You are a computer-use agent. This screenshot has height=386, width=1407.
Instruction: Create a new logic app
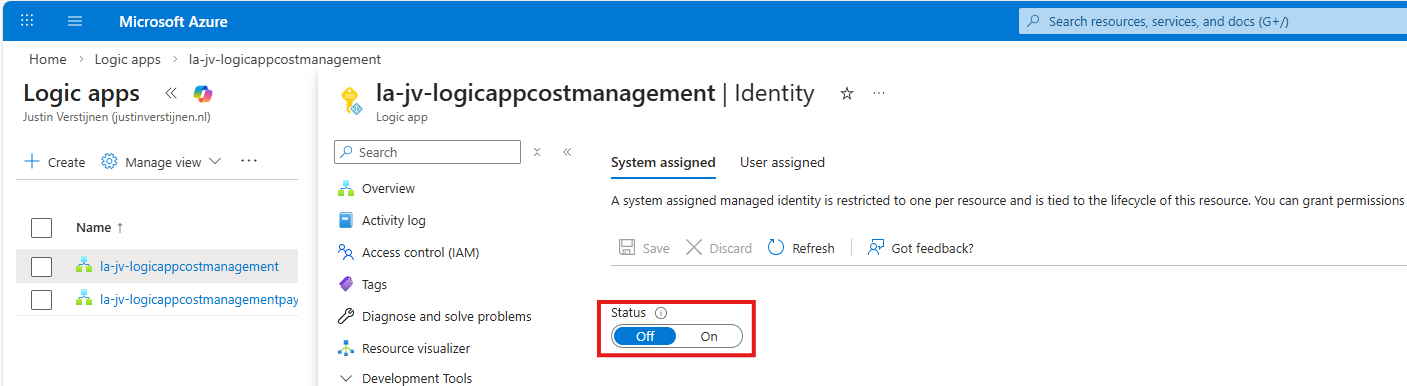pos(55,162)
